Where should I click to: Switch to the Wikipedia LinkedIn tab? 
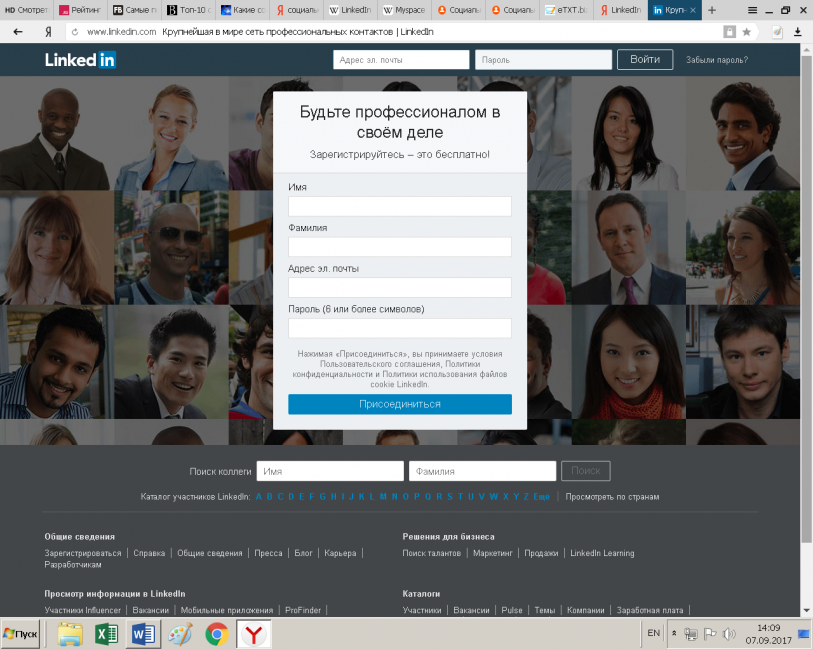351,10
